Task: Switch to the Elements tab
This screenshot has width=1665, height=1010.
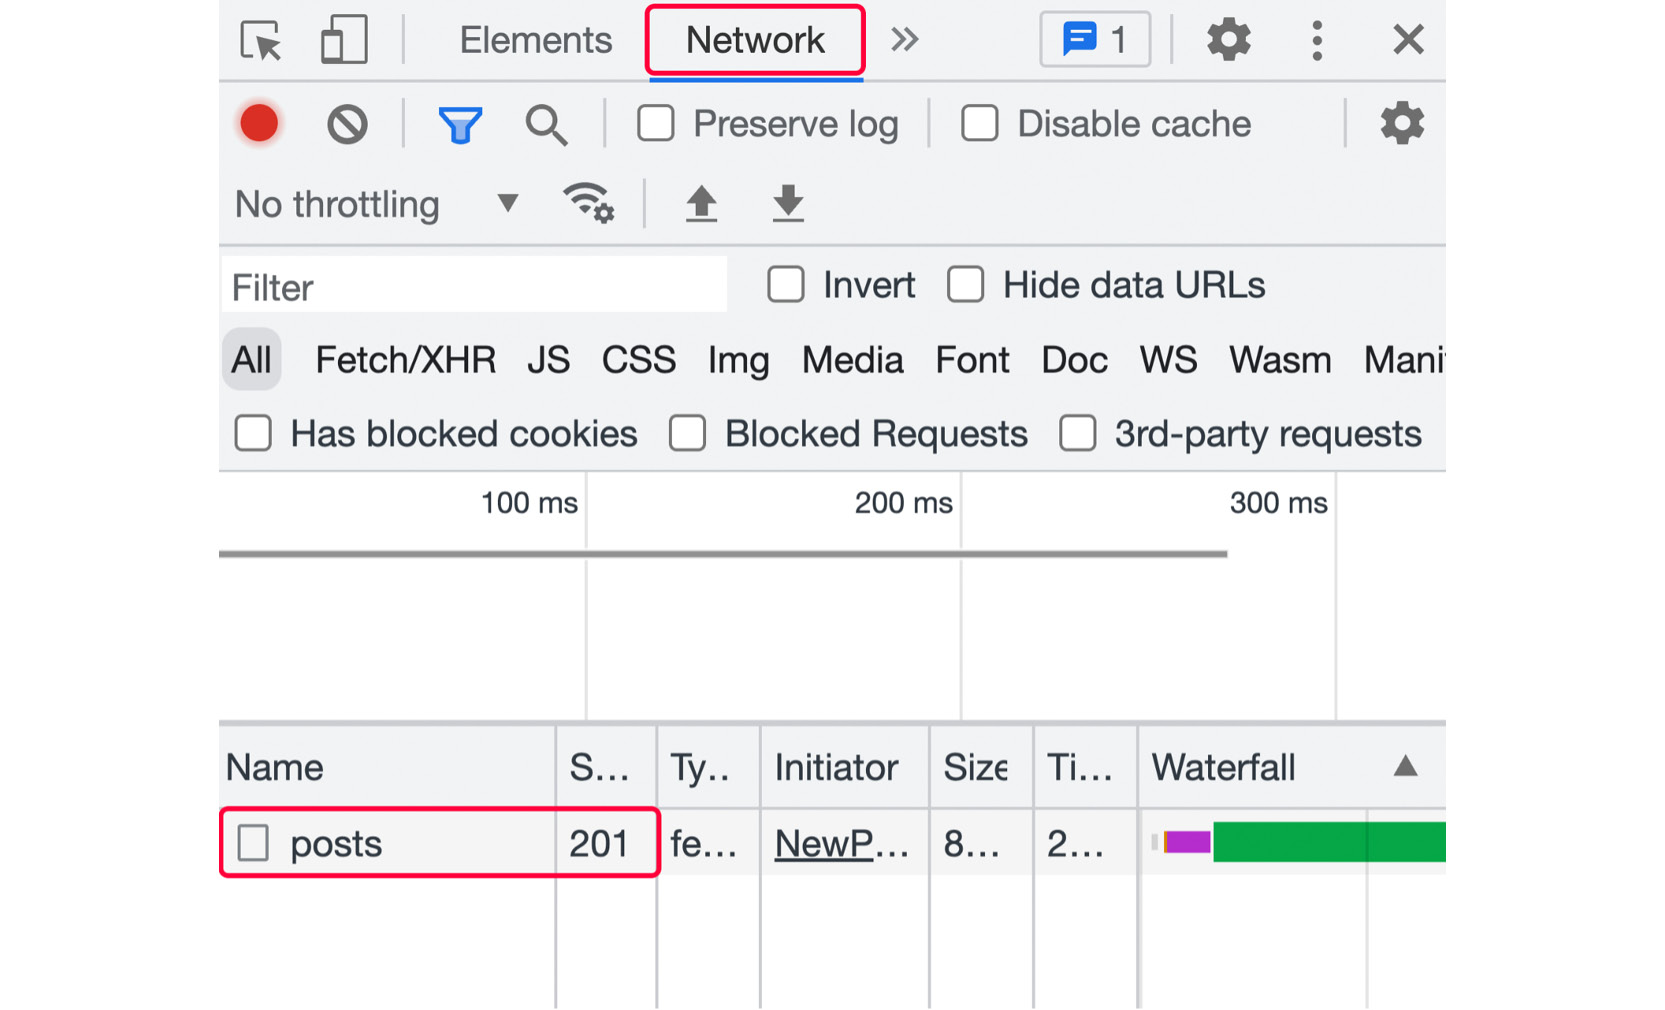Action: point(536,40)
